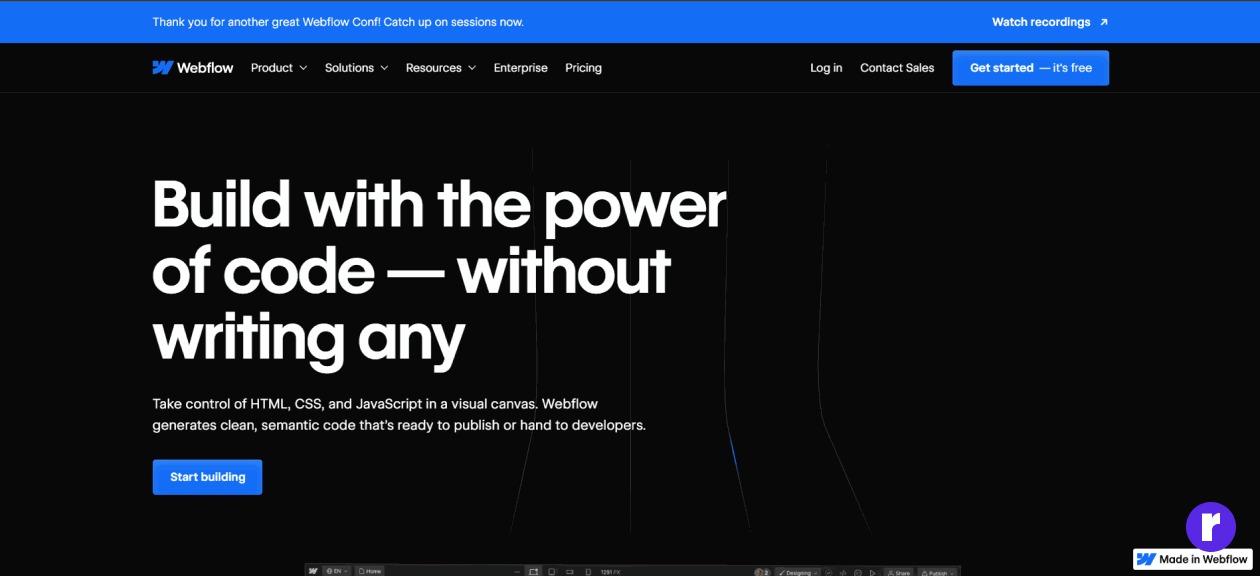
Task: Click the Start building button
Action: [x=207, y=477]
